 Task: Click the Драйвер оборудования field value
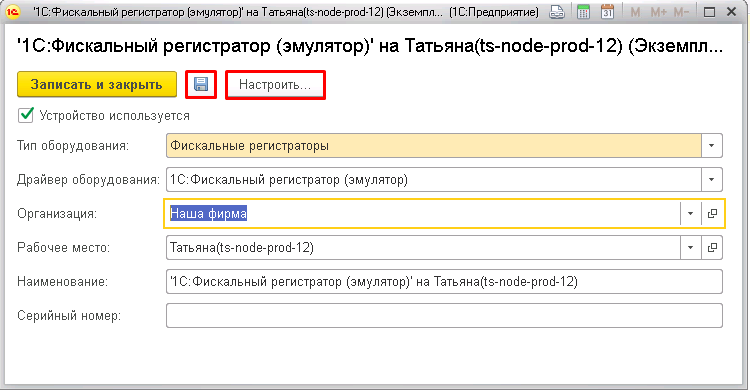434,179
